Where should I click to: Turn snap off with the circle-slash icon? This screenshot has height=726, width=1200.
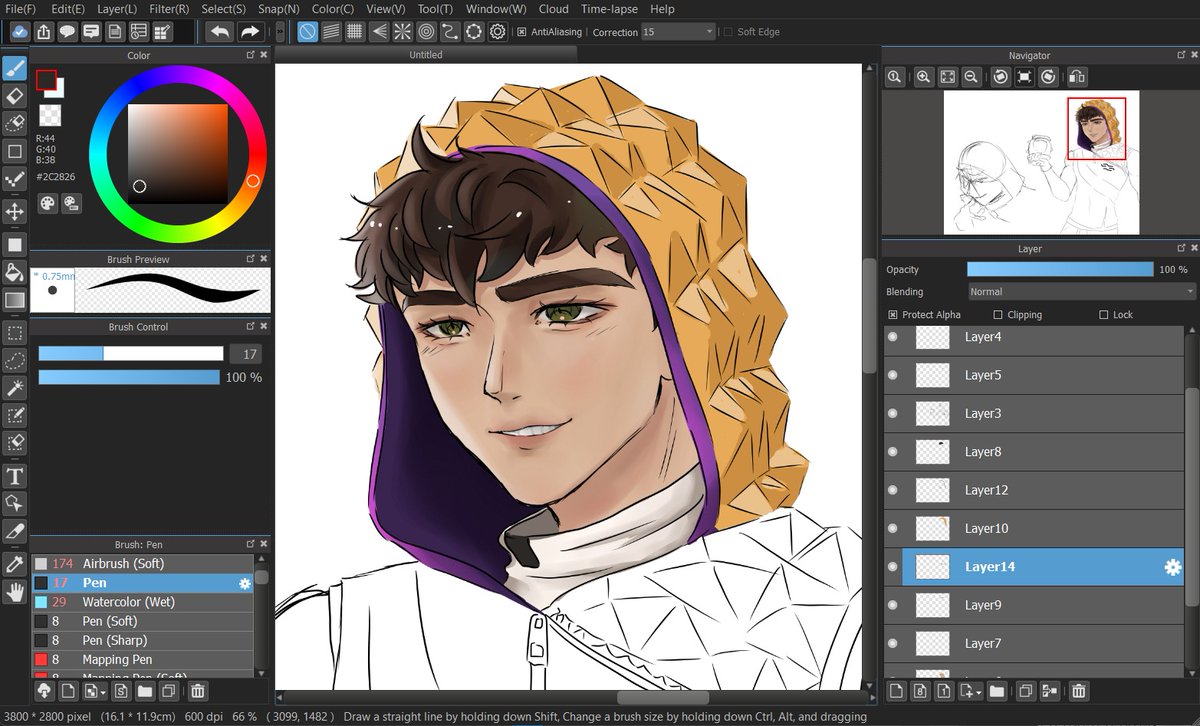pyautogui.click(x=307, y=31)
